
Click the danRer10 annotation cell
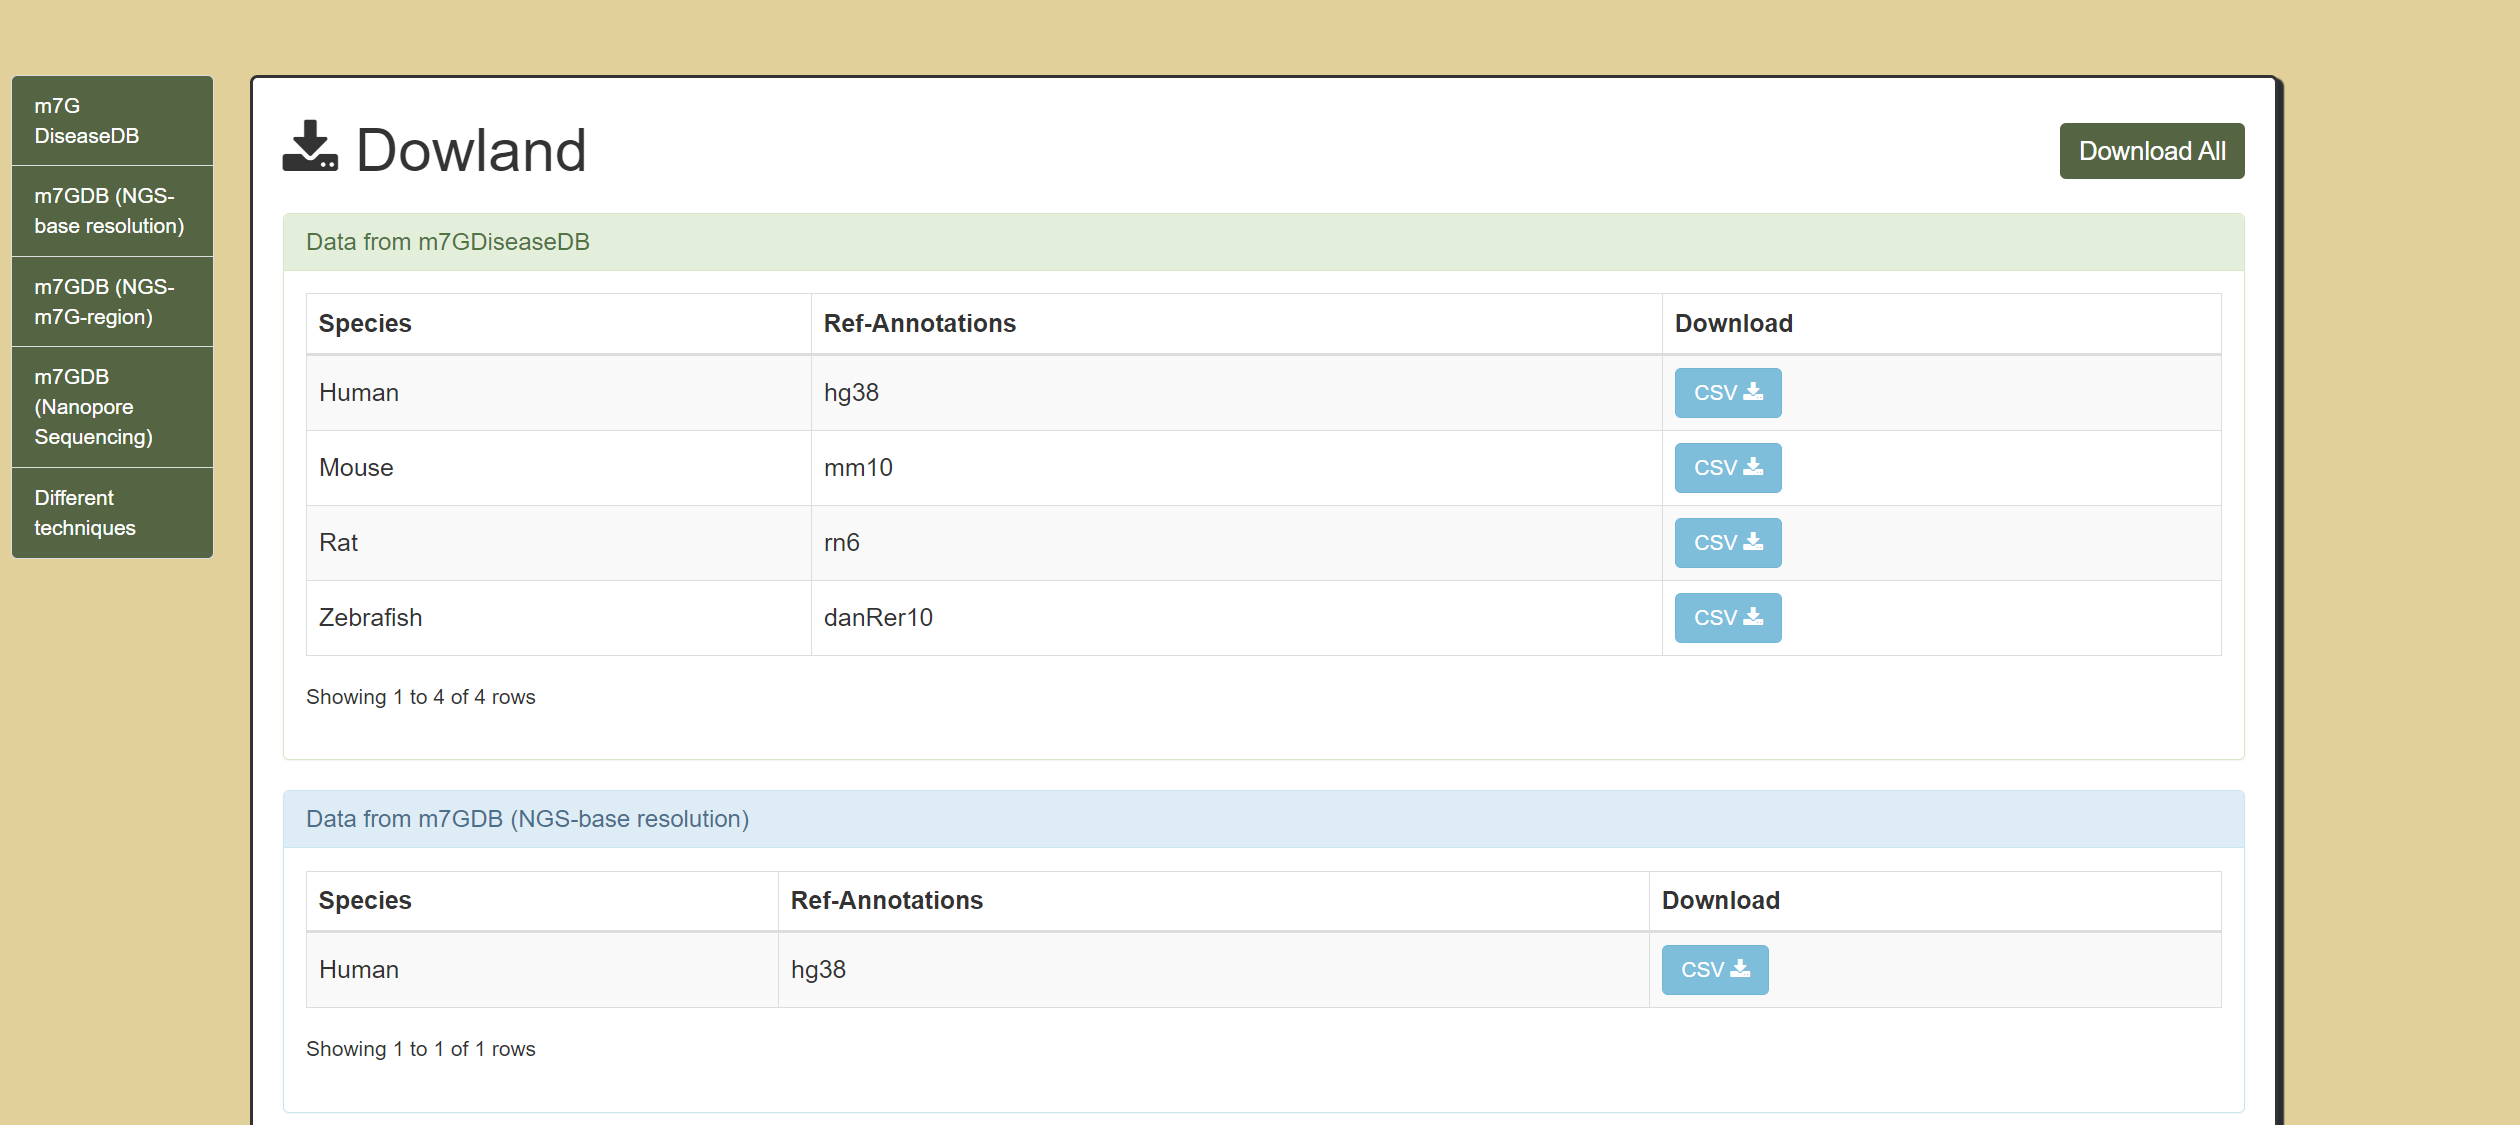(x=1236, y=618)
